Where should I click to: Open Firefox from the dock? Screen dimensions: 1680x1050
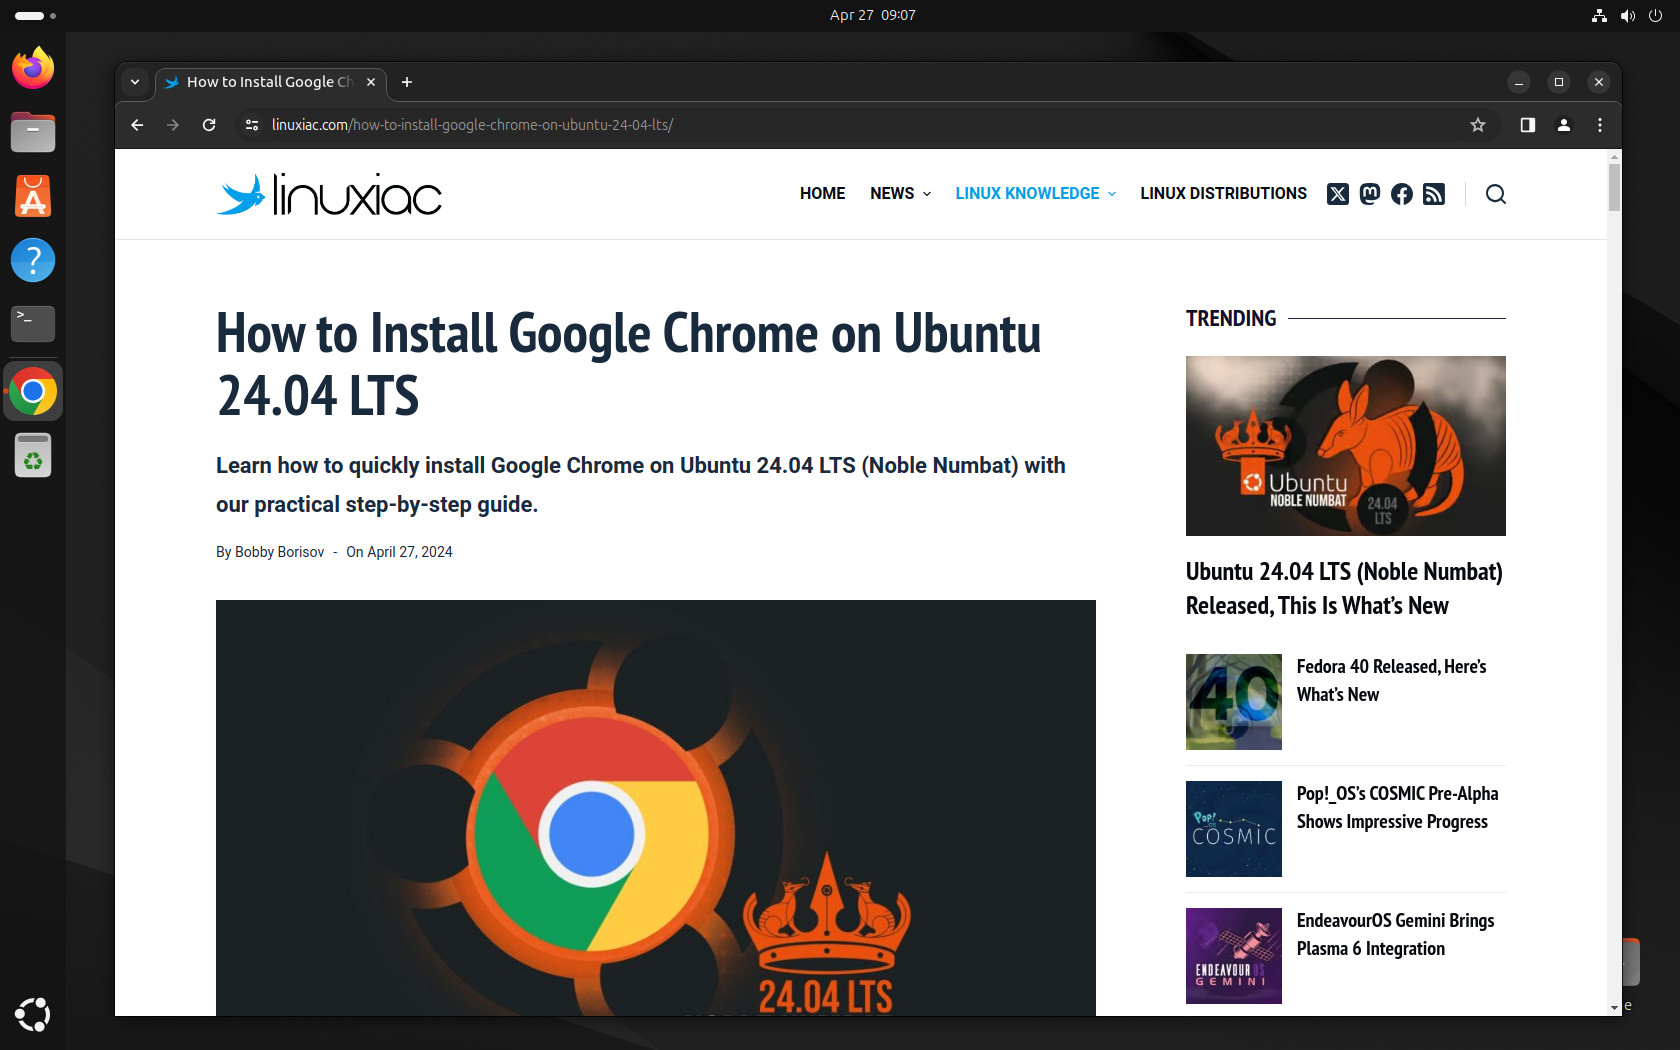click(33, 69)
